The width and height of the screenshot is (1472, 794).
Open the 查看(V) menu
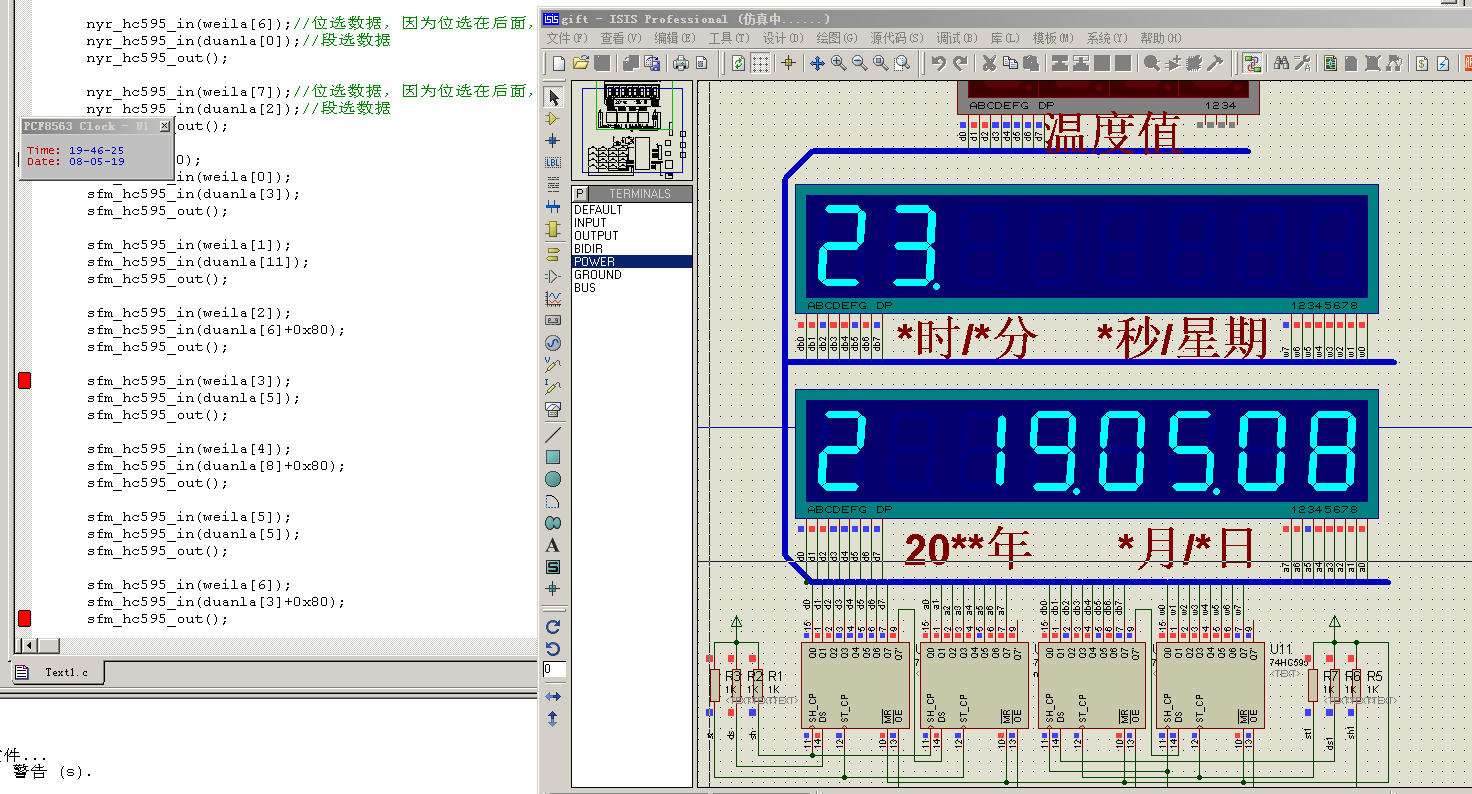(x=621, y=38)
